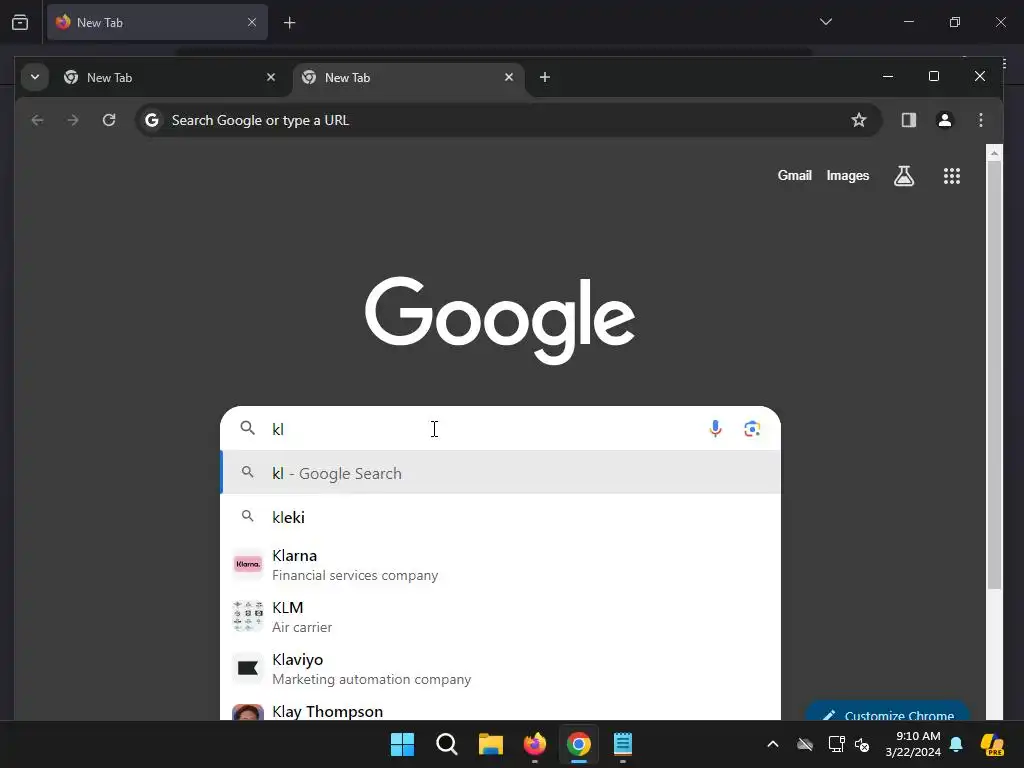This screenshot has width=1024, height=768.
Task: Open the Images link
Action: point(848,176)
